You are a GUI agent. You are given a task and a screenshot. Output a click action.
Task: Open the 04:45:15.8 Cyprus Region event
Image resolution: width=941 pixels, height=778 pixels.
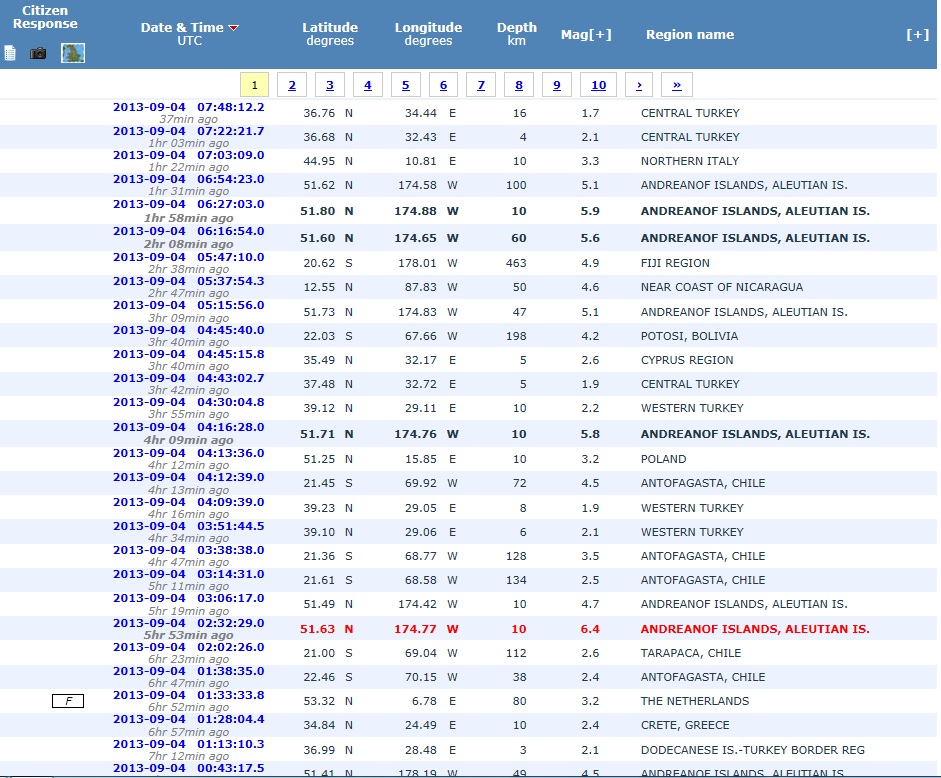pos(188,354)
